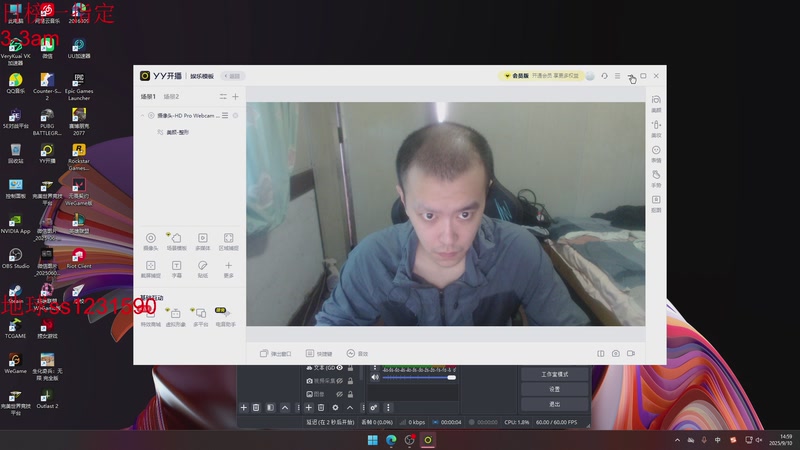Toggle the split-view layout icon below preview

click(x=601, y=354)
